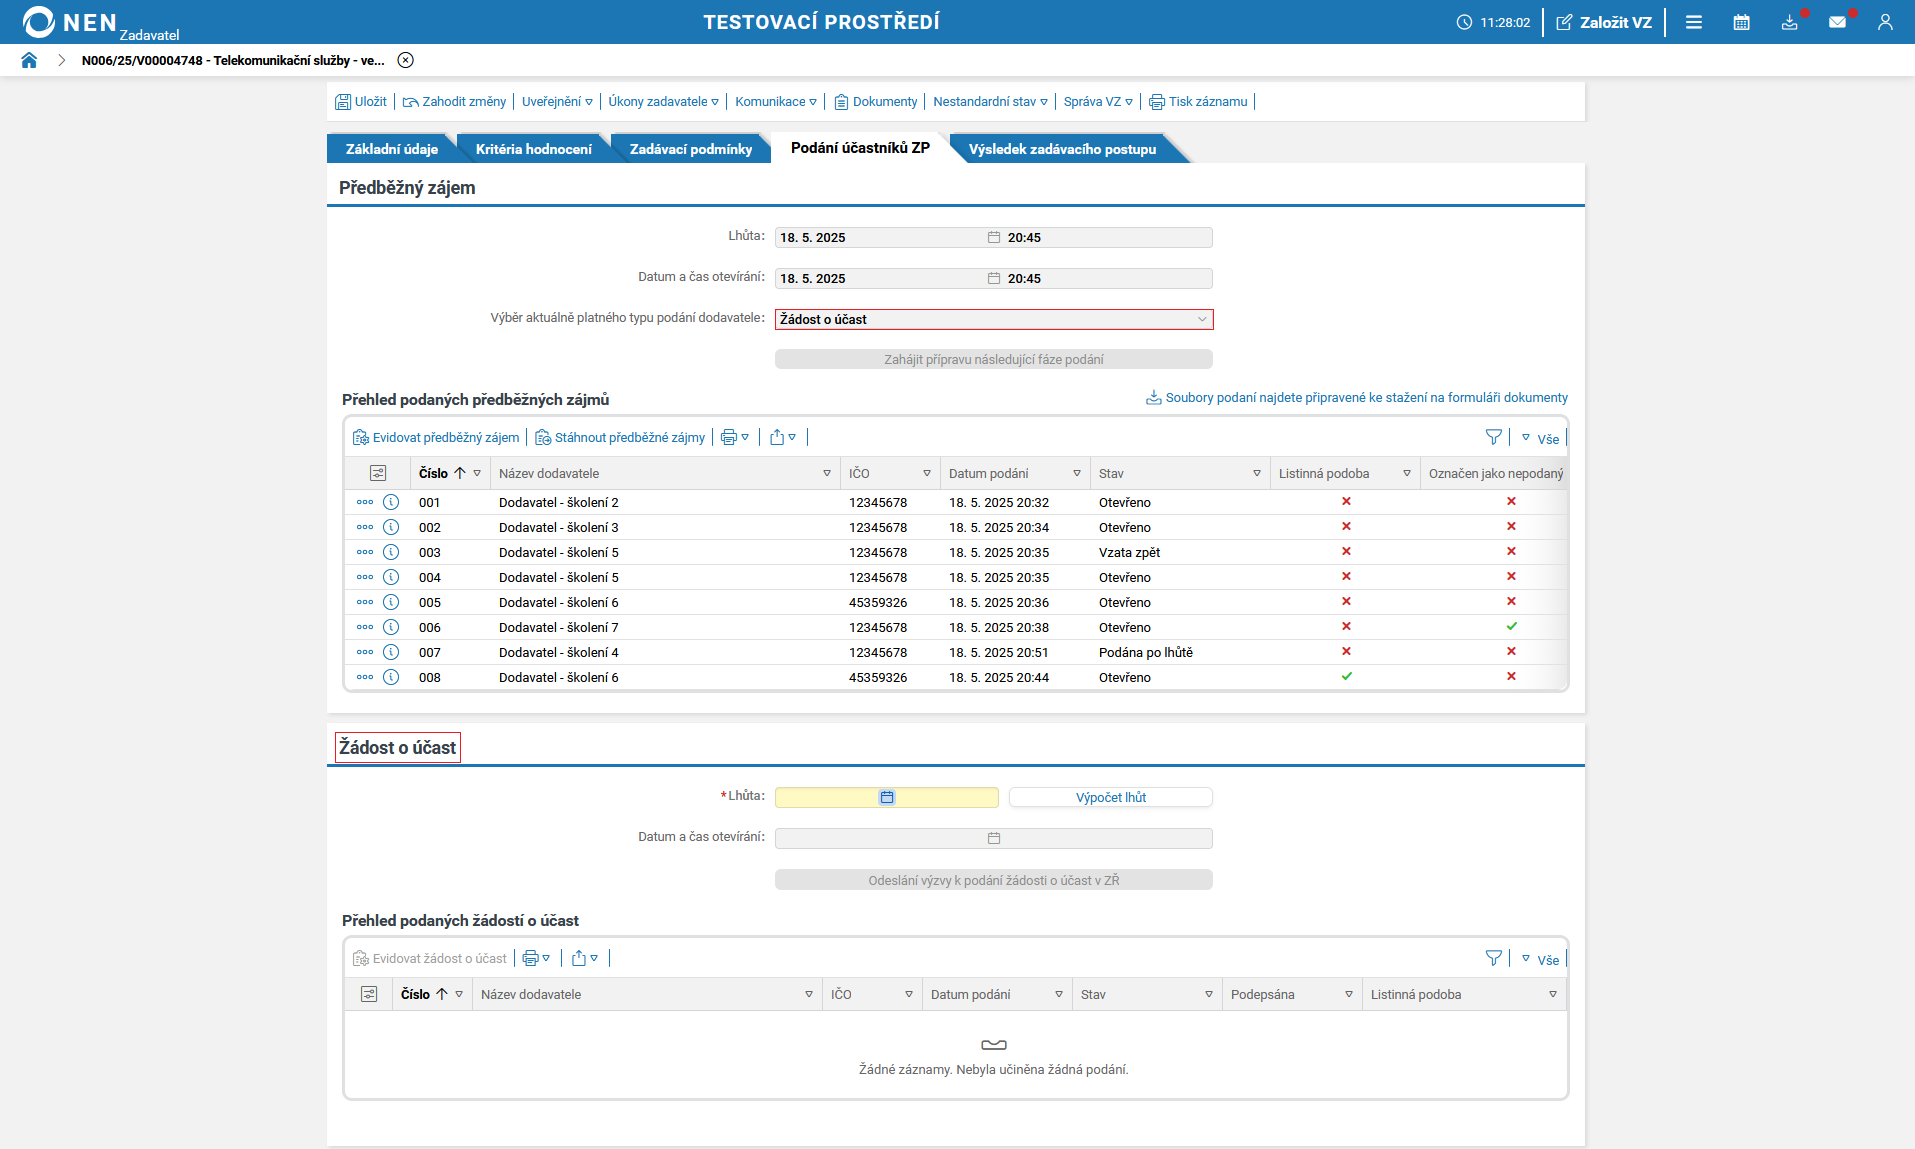Close the N006/25/V00004748 breadcrumb tab

pyautogui.click(x=405, y=60)
